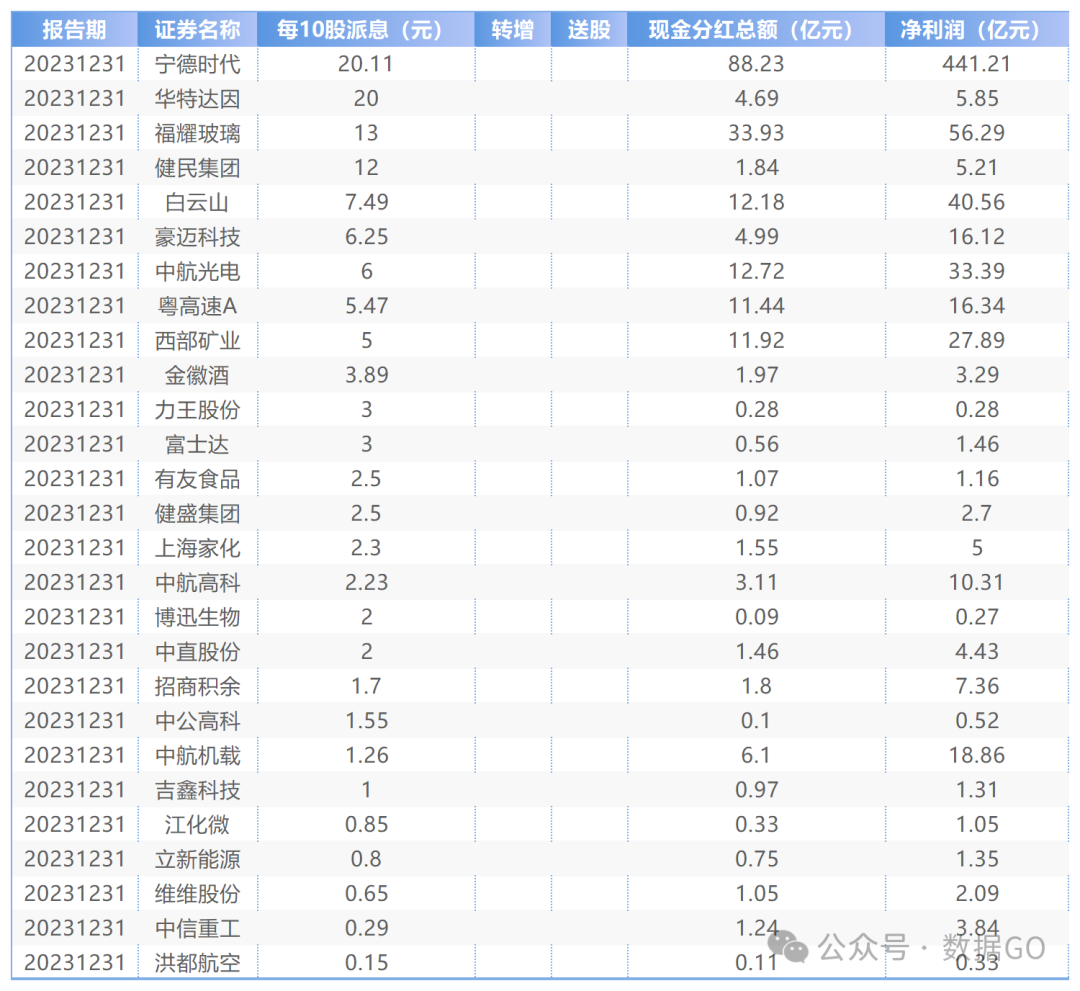
Task: Click the net profit value 7.36
Action: pyautogui.click(x=977, y=686)
